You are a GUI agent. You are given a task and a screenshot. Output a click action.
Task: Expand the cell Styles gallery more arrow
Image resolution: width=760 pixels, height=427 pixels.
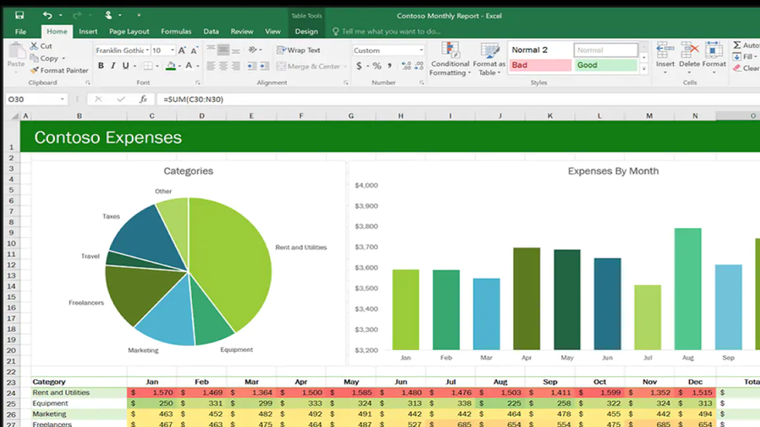click(644, 69)
